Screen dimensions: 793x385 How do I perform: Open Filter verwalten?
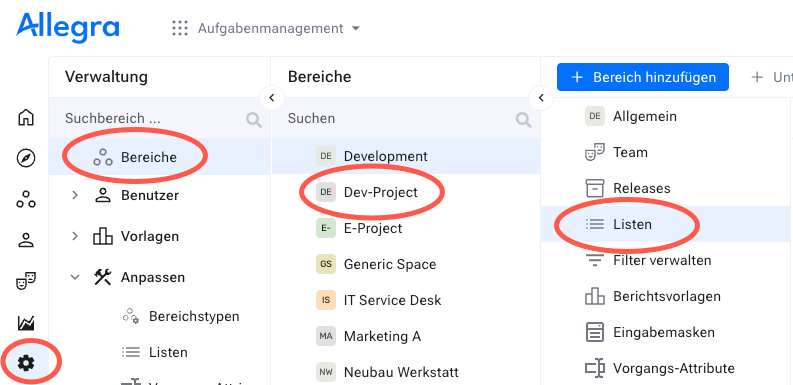pos(663,261)
